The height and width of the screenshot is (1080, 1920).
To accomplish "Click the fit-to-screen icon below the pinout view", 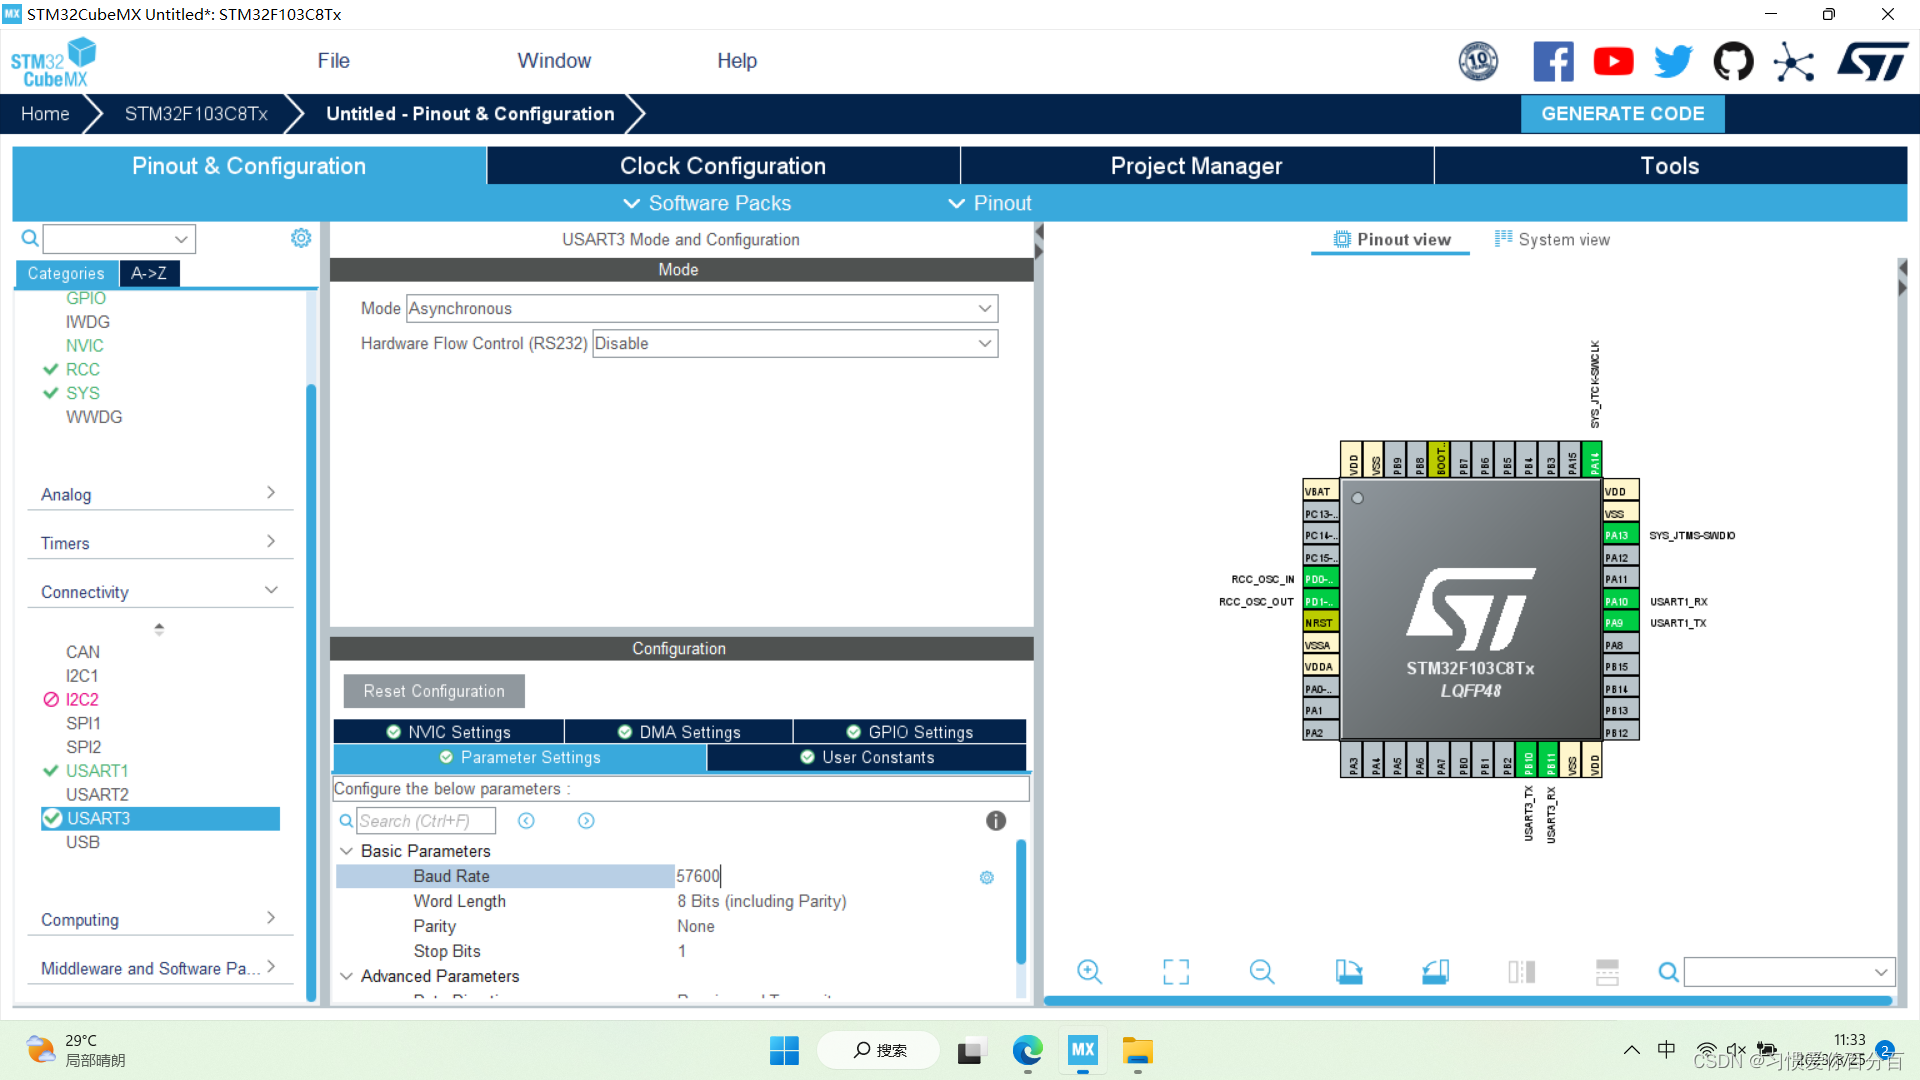I will (1176, 971).
